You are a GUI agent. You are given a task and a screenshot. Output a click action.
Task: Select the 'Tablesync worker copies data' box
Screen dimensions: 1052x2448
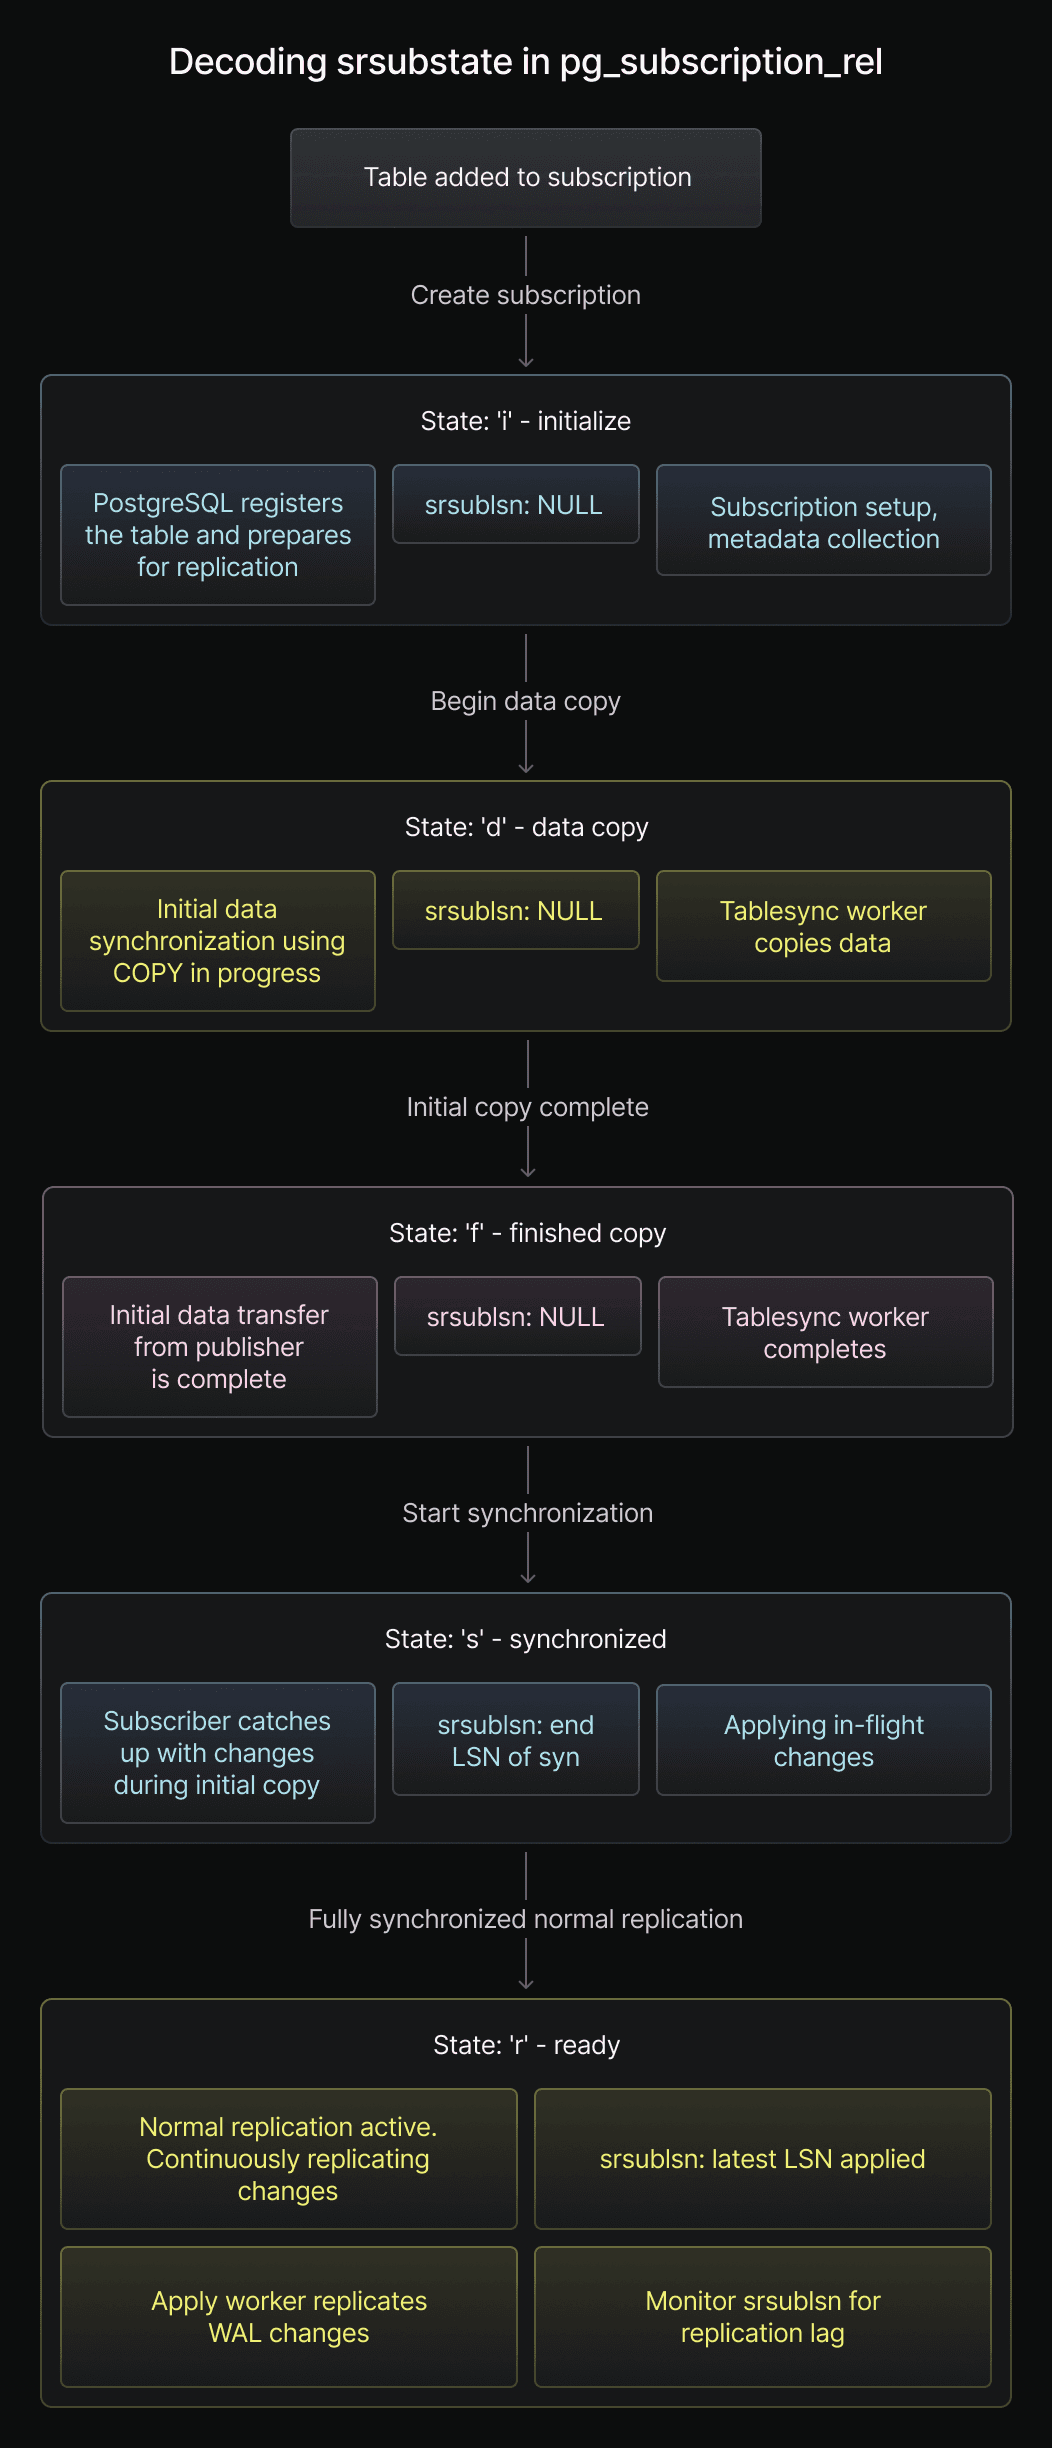[x=823, y=927]
